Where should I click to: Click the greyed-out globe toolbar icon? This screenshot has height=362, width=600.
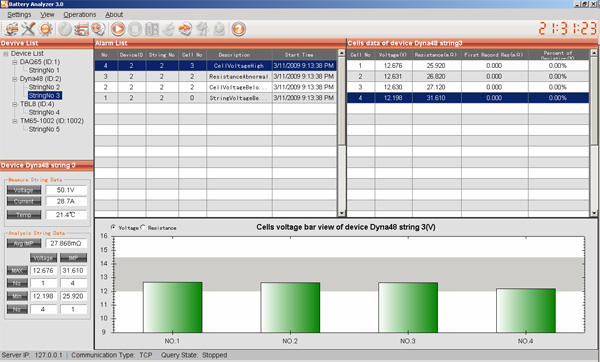tap(65, 29)
